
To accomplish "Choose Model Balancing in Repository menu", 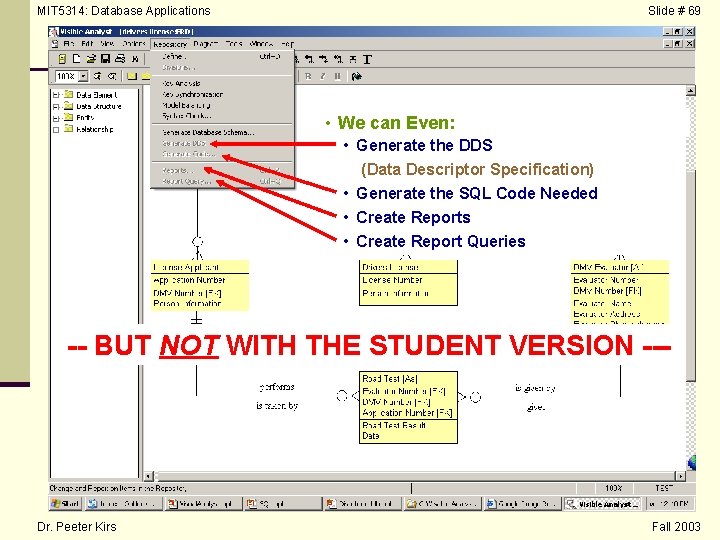I will click(222, 105).
